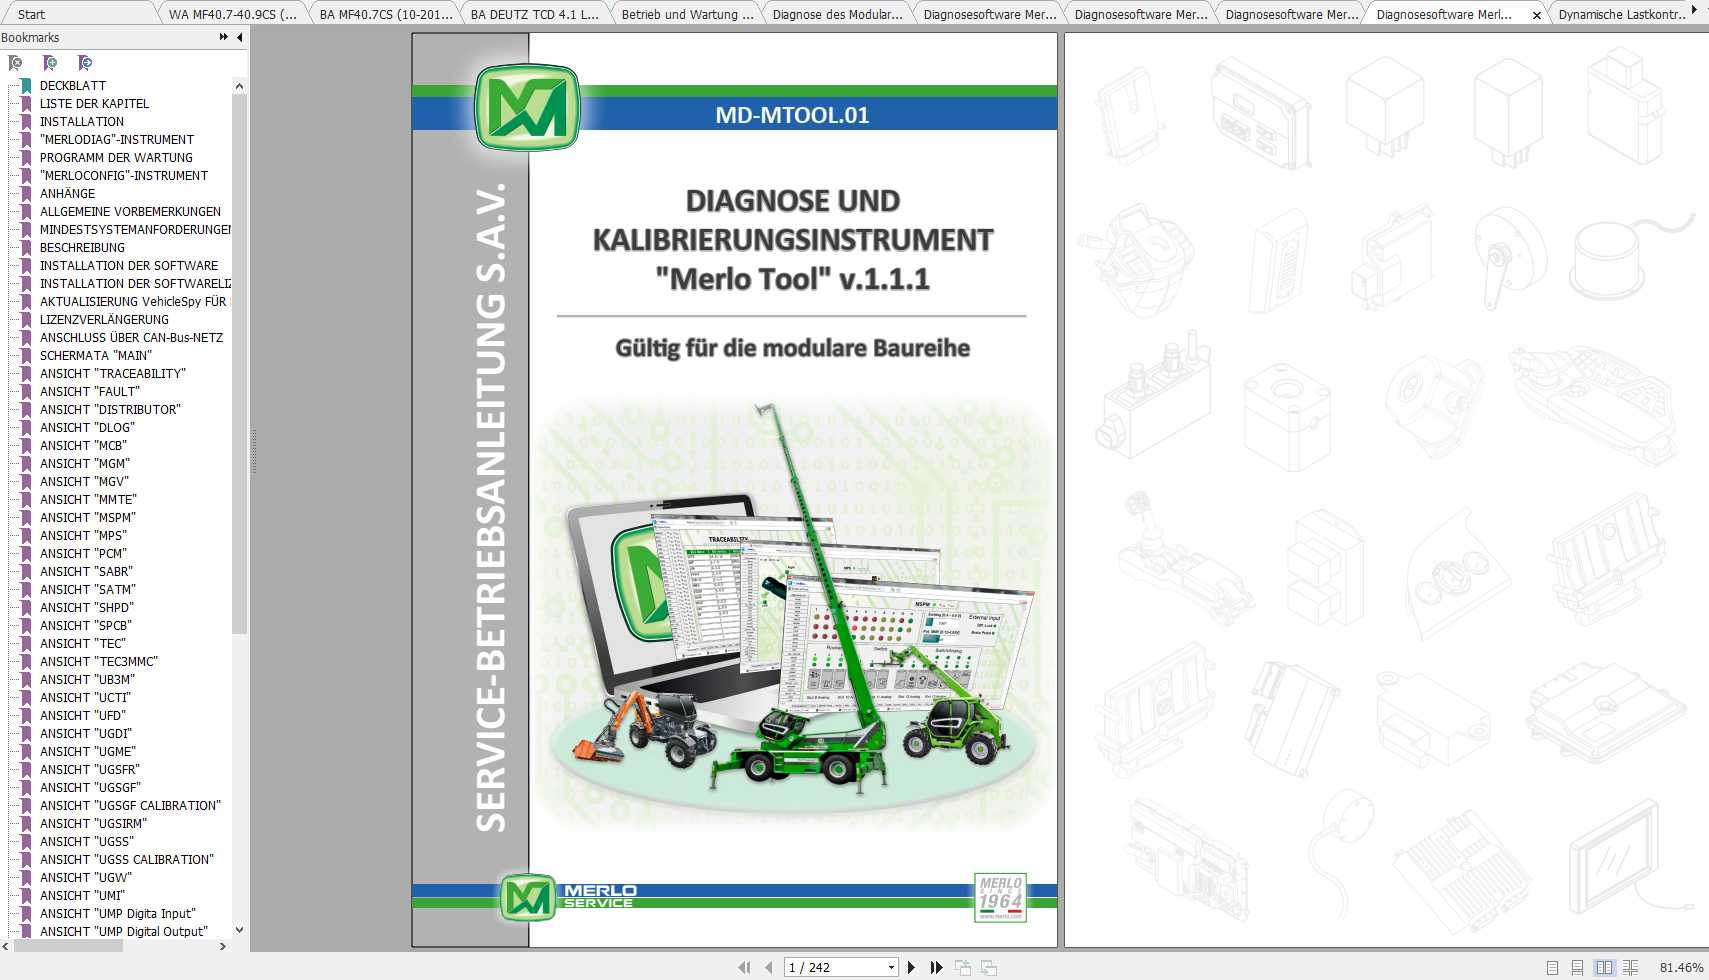The height and width of the screenshot is (980, 1709).
Task: Select two-page facing layout
Action: pyautogui.click(x=1604, y=967)
